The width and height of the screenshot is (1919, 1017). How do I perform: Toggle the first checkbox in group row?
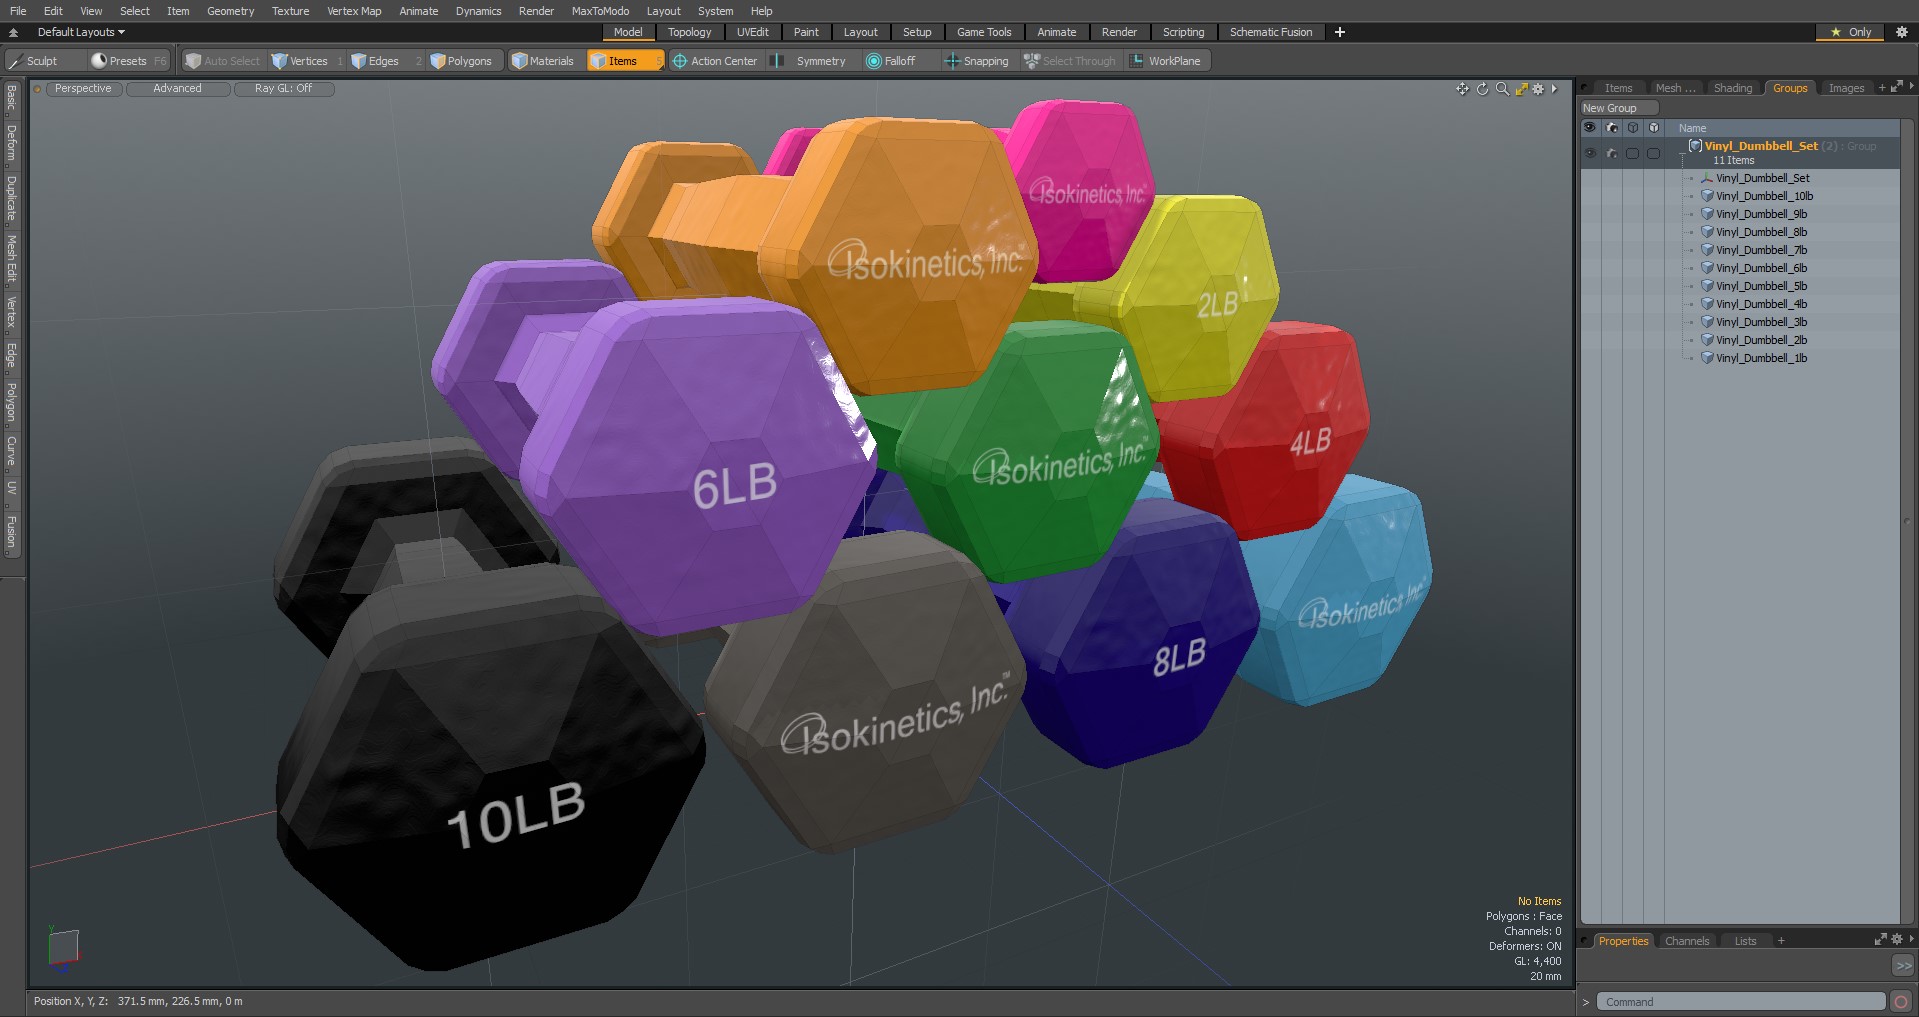[x=1632, y=153]
